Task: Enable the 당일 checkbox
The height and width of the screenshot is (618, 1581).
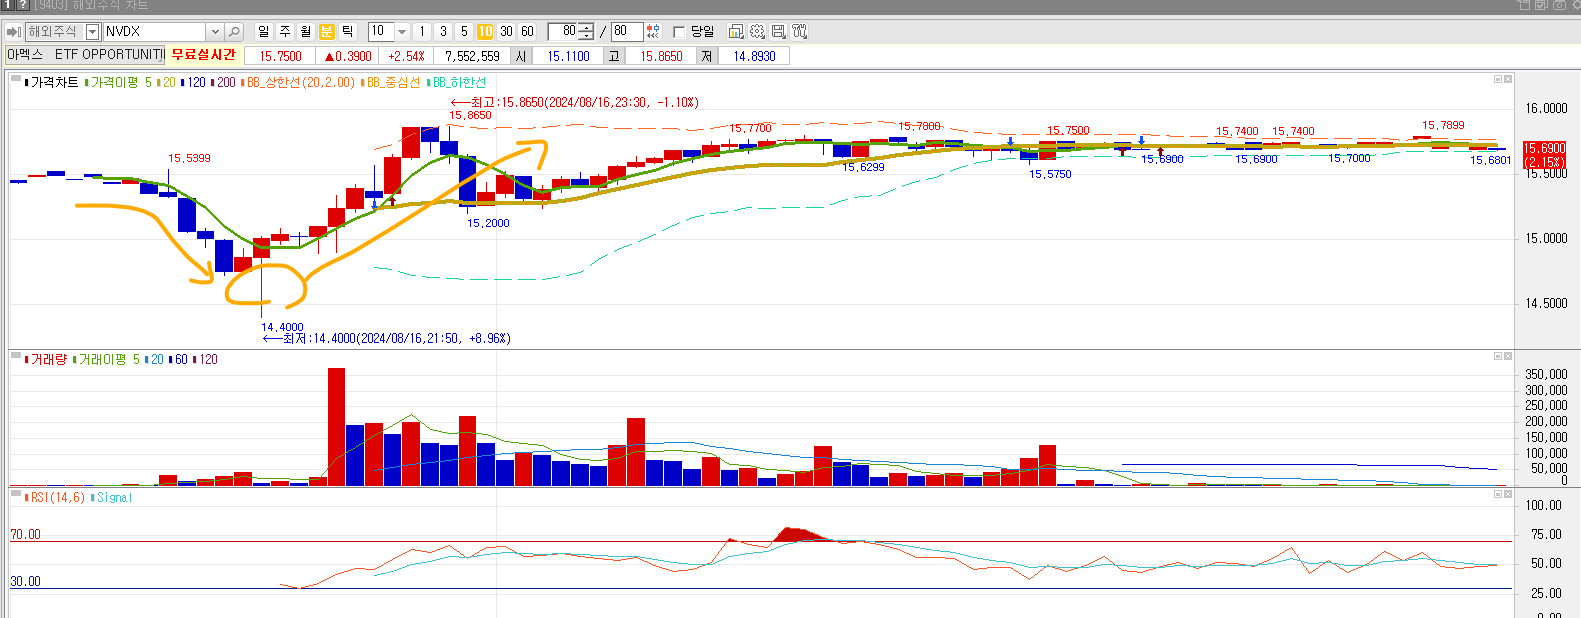Action: point(680,32)
